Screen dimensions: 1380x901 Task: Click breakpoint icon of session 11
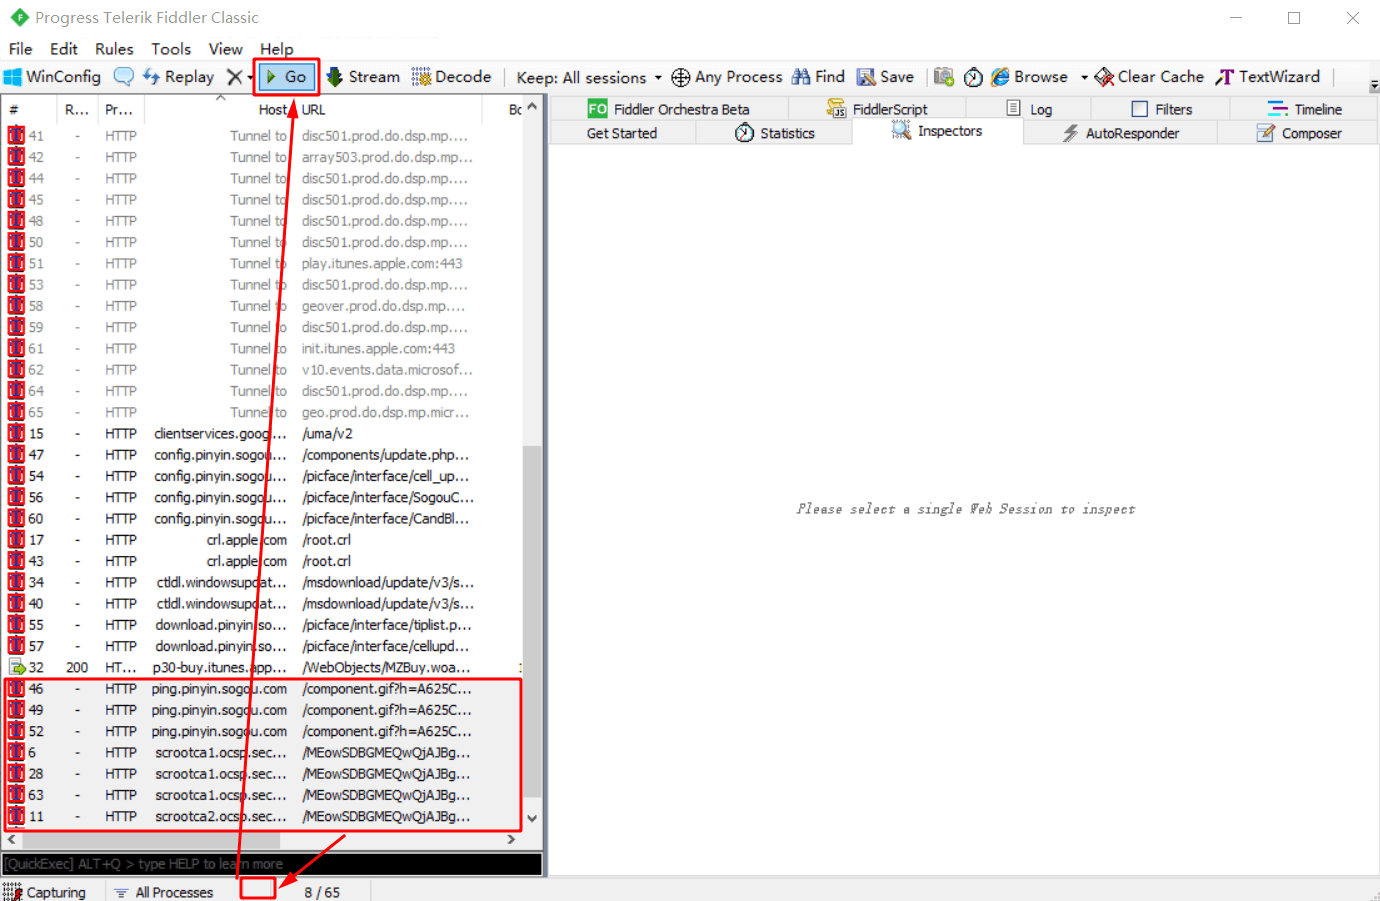click(x=16, y=816)
